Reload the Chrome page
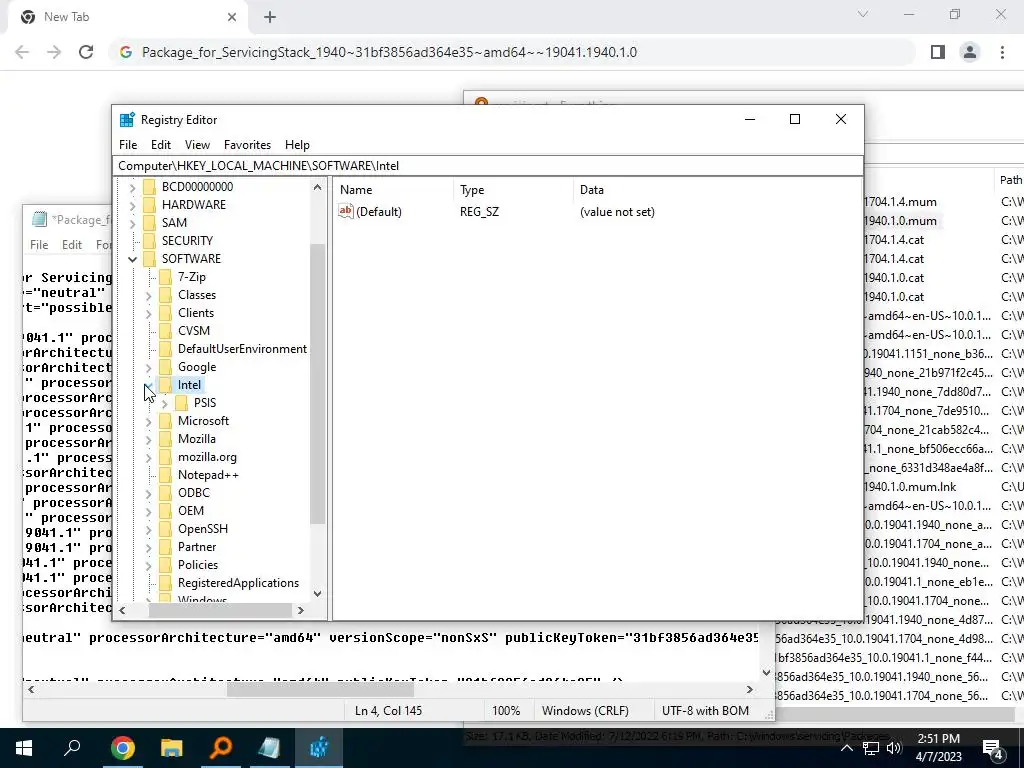 click(86, 52)
